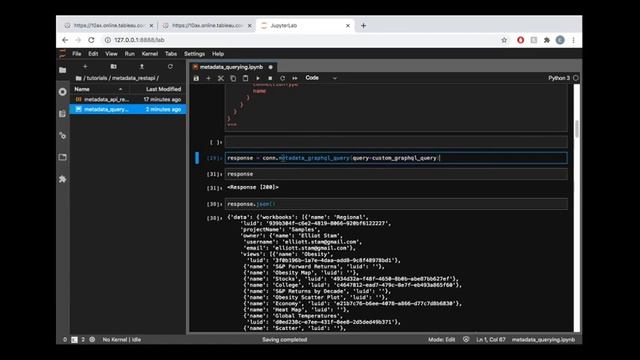Open the File Browser sidebar icon
The image size is (640, 360).
point(62,70)
